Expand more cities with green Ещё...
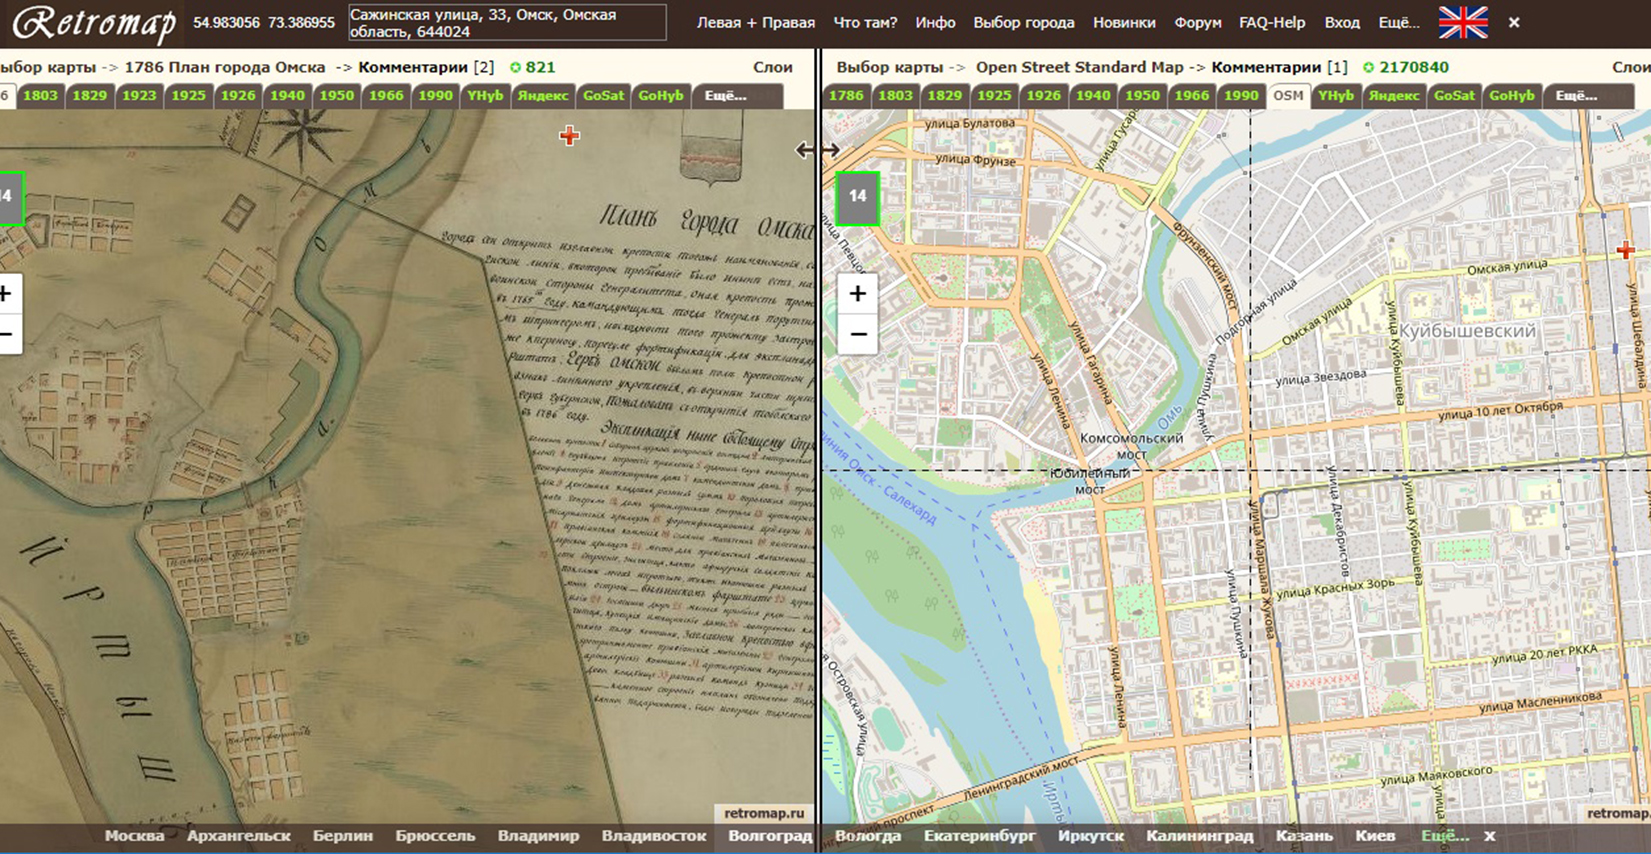The width and height of the screenshot is (1651, 854). 1445,836
